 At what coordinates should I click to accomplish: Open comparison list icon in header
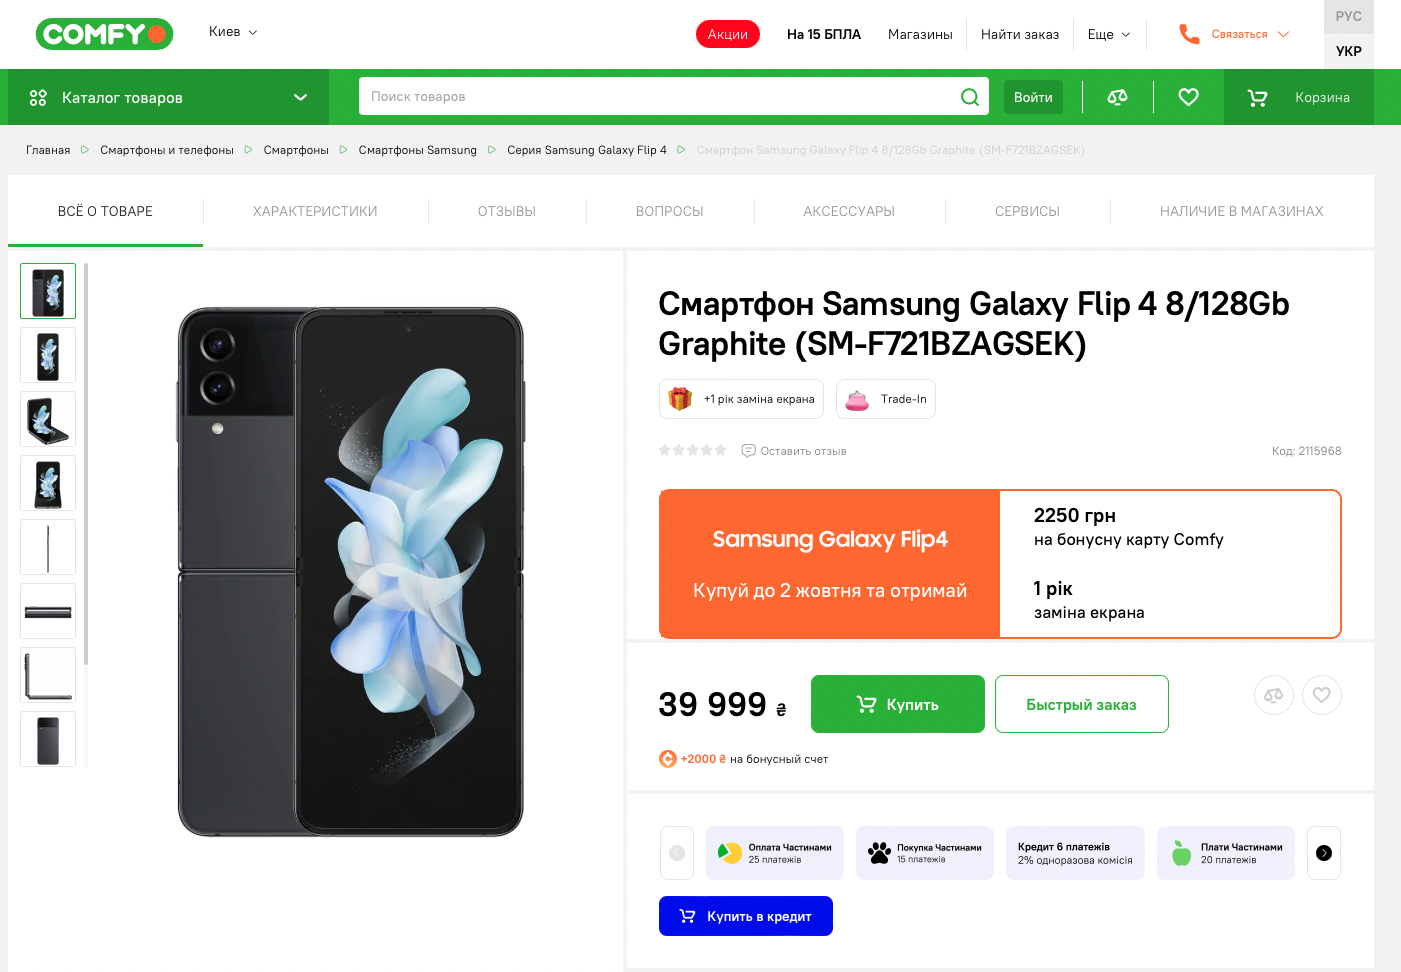click(1117, 97)
